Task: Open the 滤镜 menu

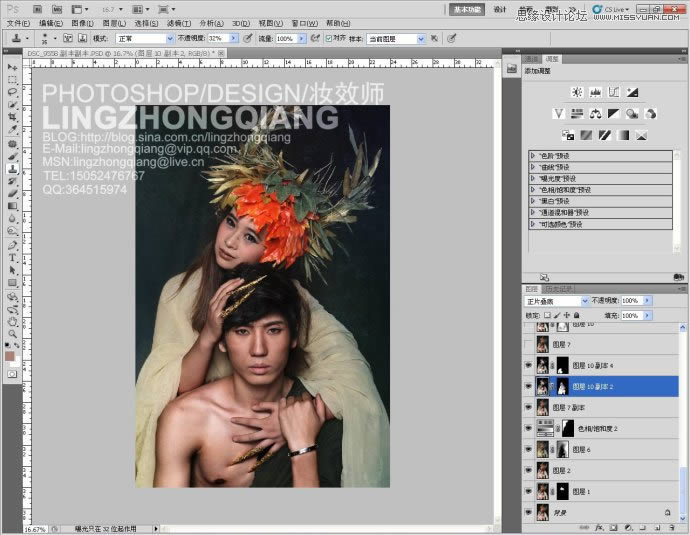Action: pyautogui.click(x=179, y=23)
